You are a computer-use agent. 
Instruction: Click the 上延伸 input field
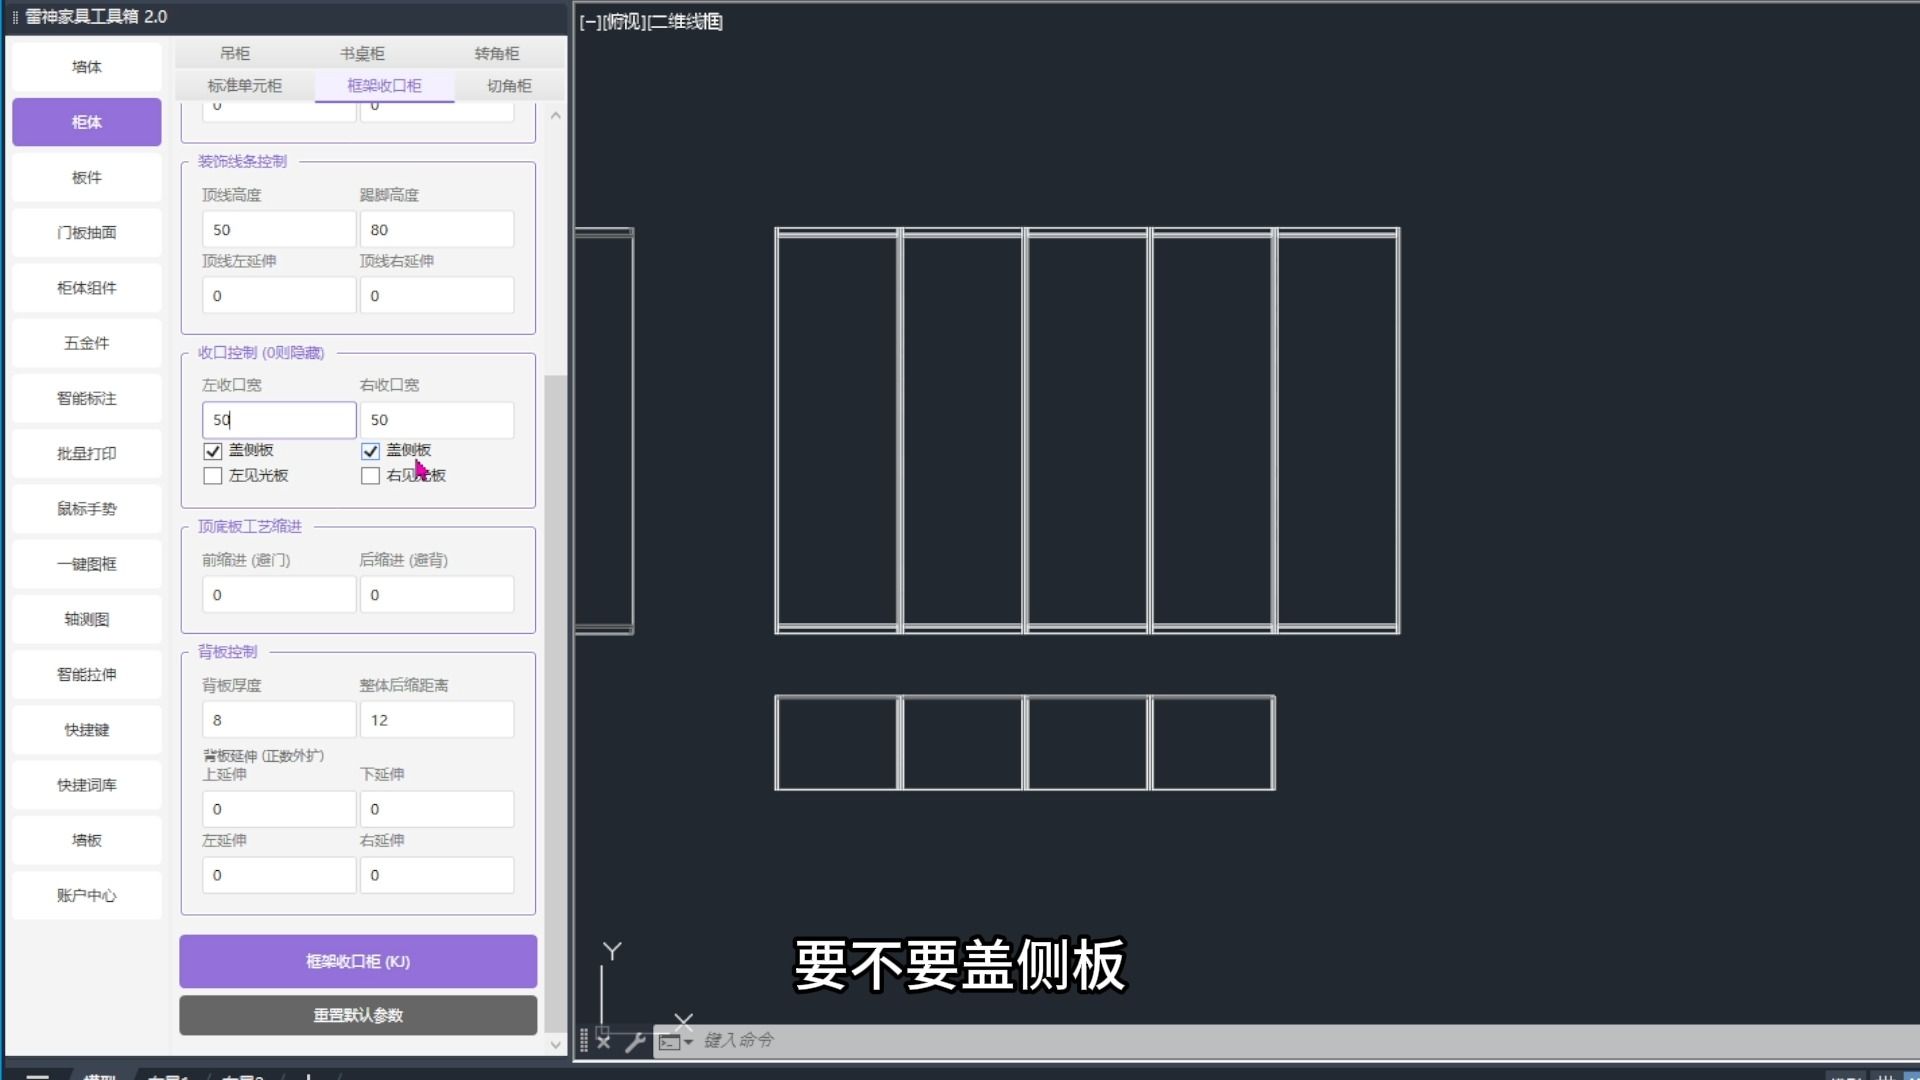279,809
